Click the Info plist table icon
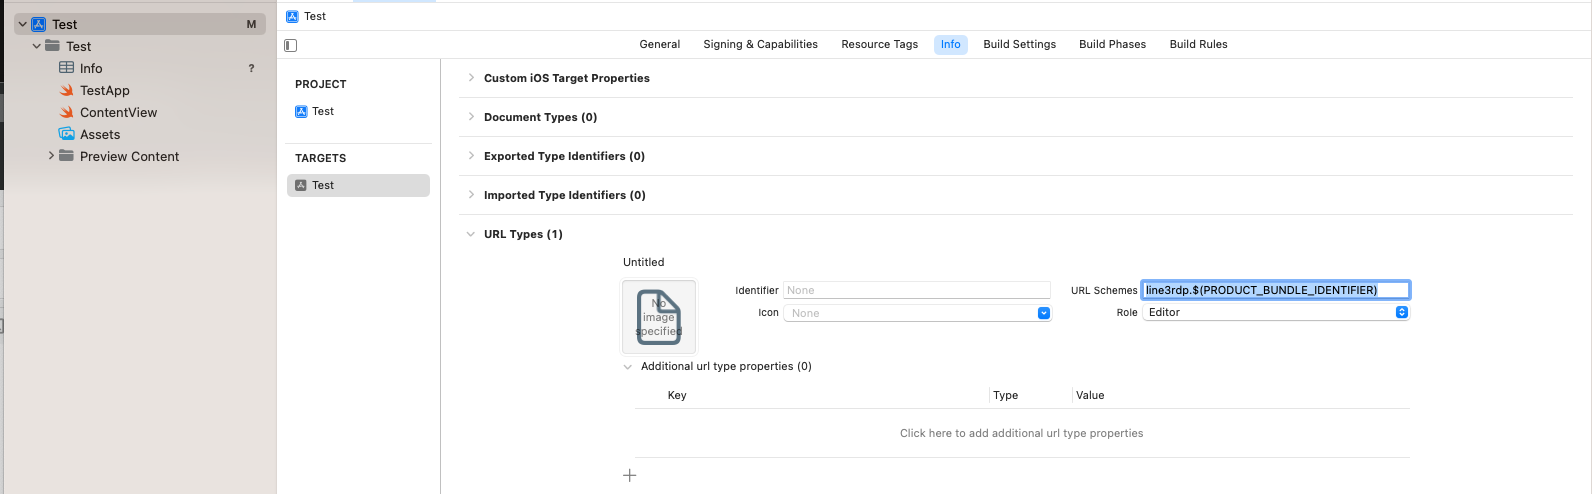Viewport: 1592px width, 494px height. click(66, 68)
